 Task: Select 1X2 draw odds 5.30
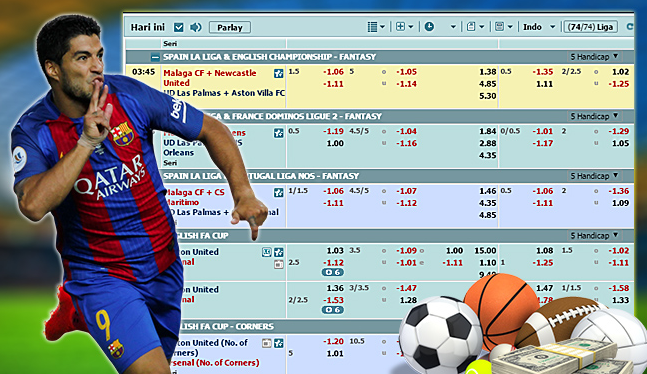click(x=487, y=96)
